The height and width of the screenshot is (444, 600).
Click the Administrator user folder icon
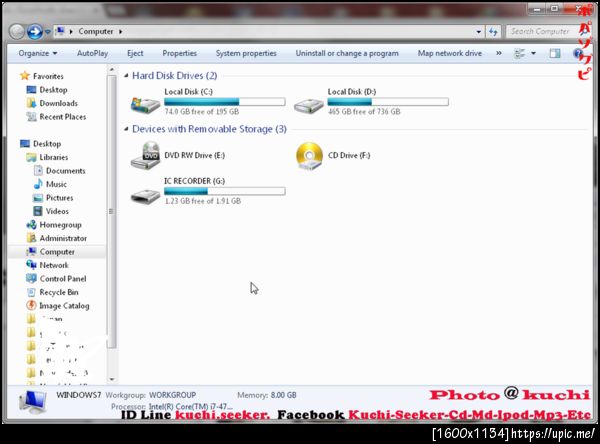(x=31, y=238)
